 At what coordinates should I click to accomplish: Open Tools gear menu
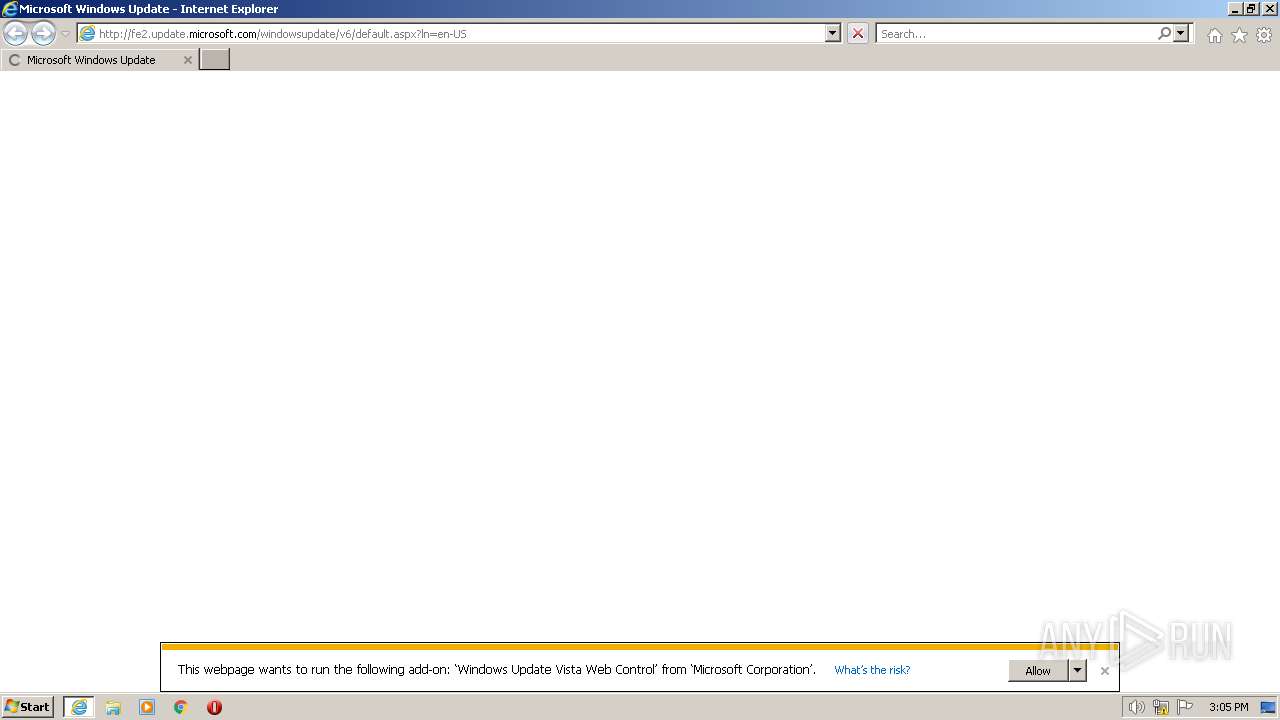point(1264,35)
